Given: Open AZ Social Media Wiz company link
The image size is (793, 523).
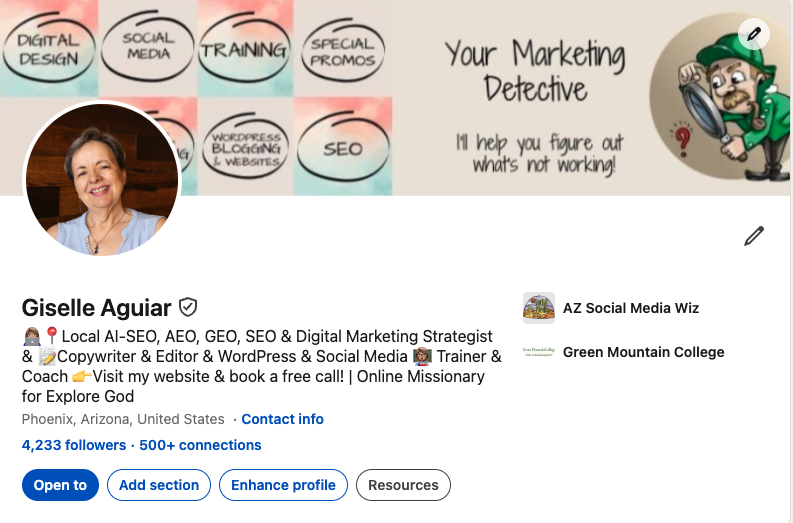Looking at the screenshot, I should (631, 308).
